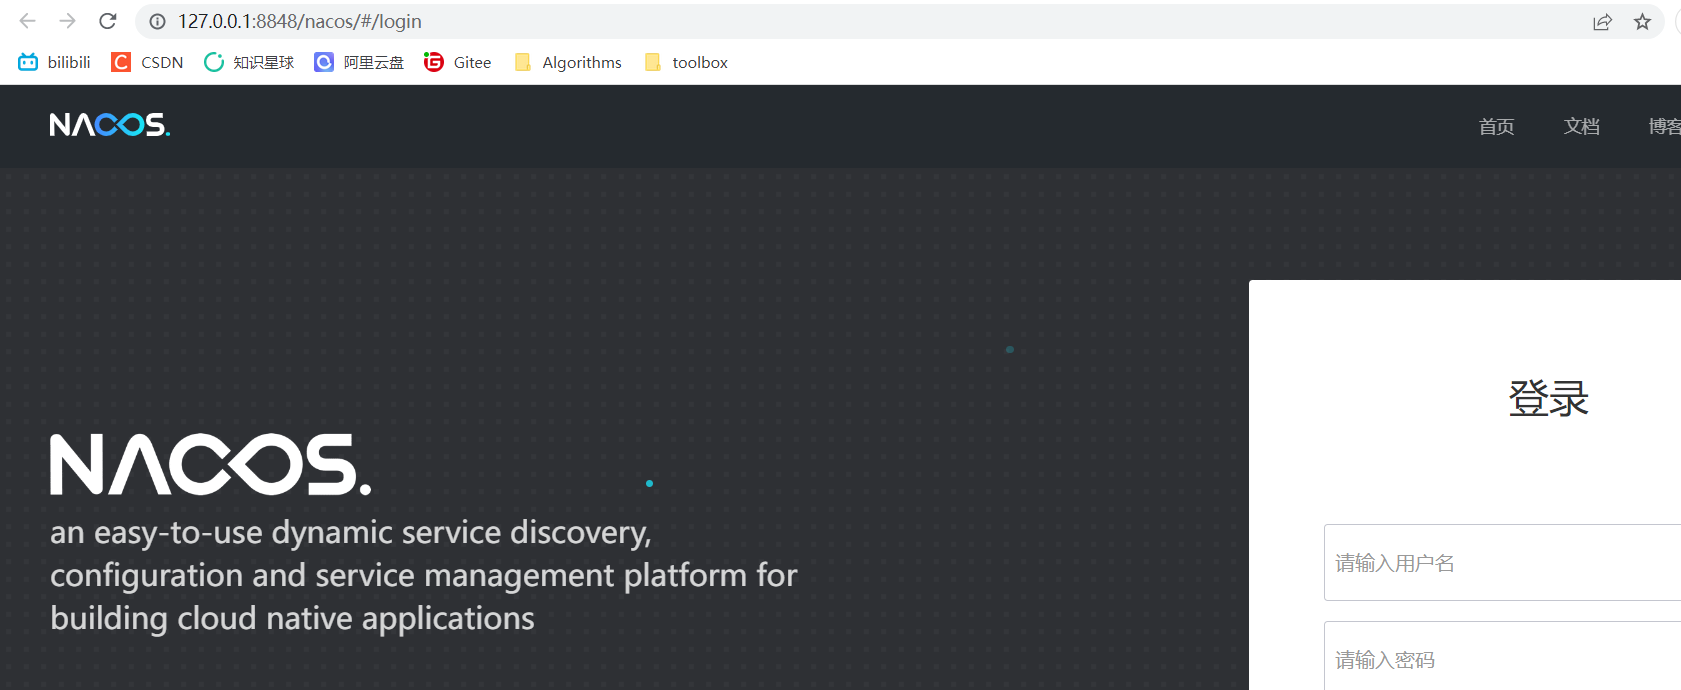Focus the 请输入密码 password field
This screenshot has width=1681, height=690.
(x=1502, y=656)
